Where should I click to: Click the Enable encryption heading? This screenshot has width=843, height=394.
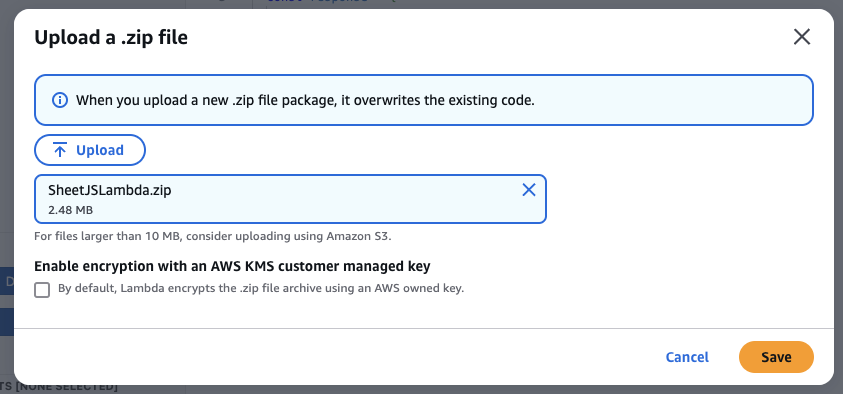(x=232, y=266)
